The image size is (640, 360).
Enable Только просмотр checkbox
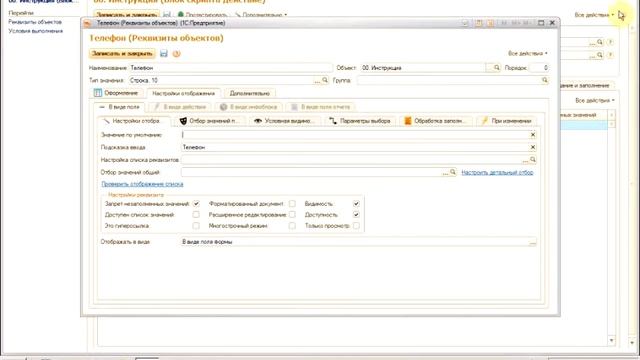click(356, 225)
